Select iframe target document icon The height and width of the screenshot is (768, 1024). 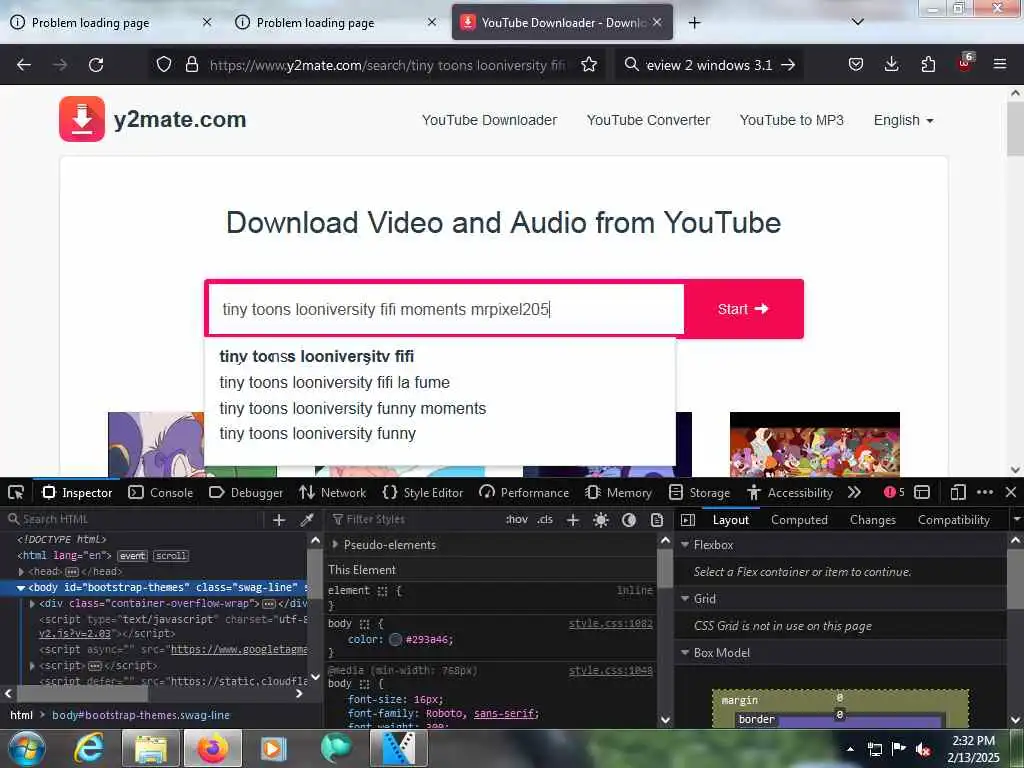(922, 492)
